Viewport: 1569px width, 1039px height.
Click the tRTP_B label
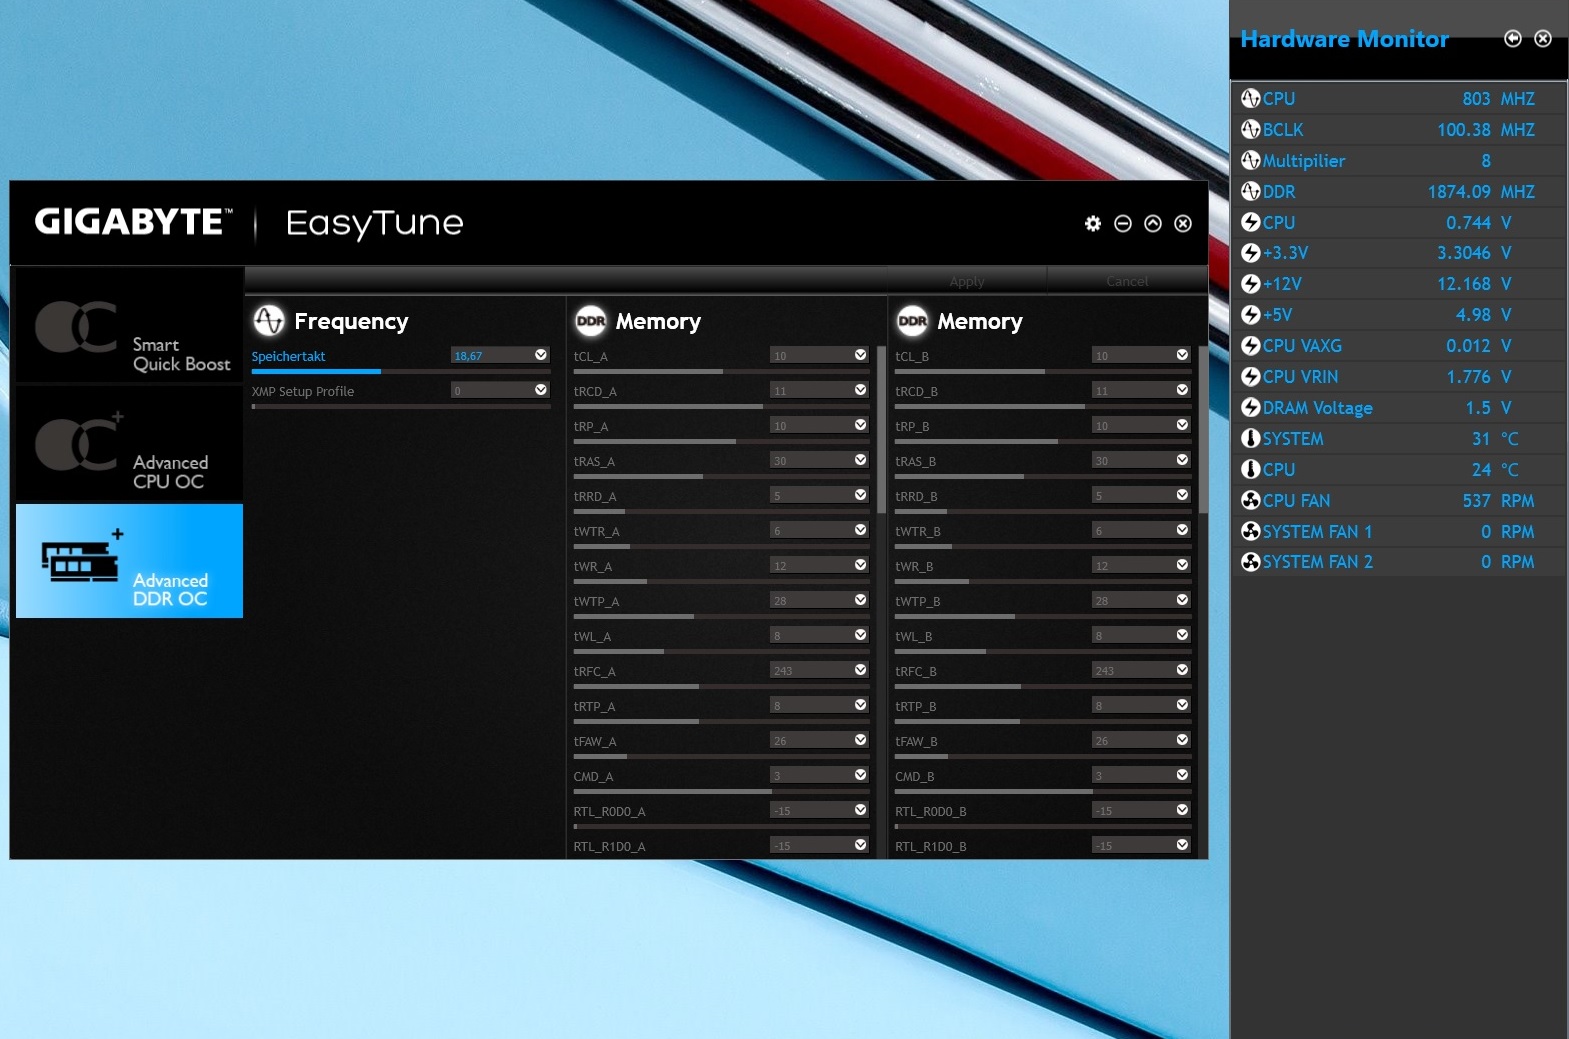pyautogui.click(x=916, y=706)
